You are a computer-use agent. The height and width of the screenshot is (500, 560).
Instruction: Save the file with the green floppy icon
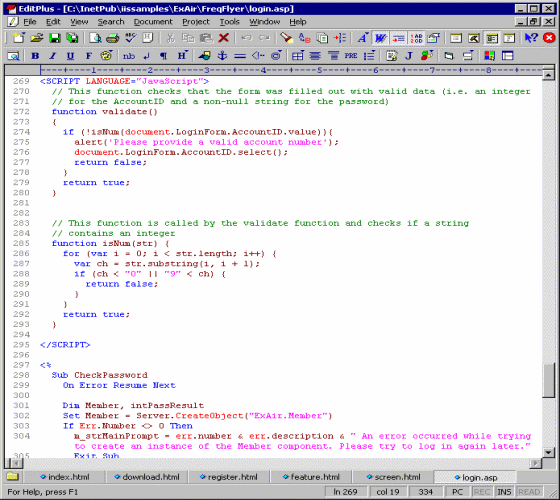(x=55, y=38)
